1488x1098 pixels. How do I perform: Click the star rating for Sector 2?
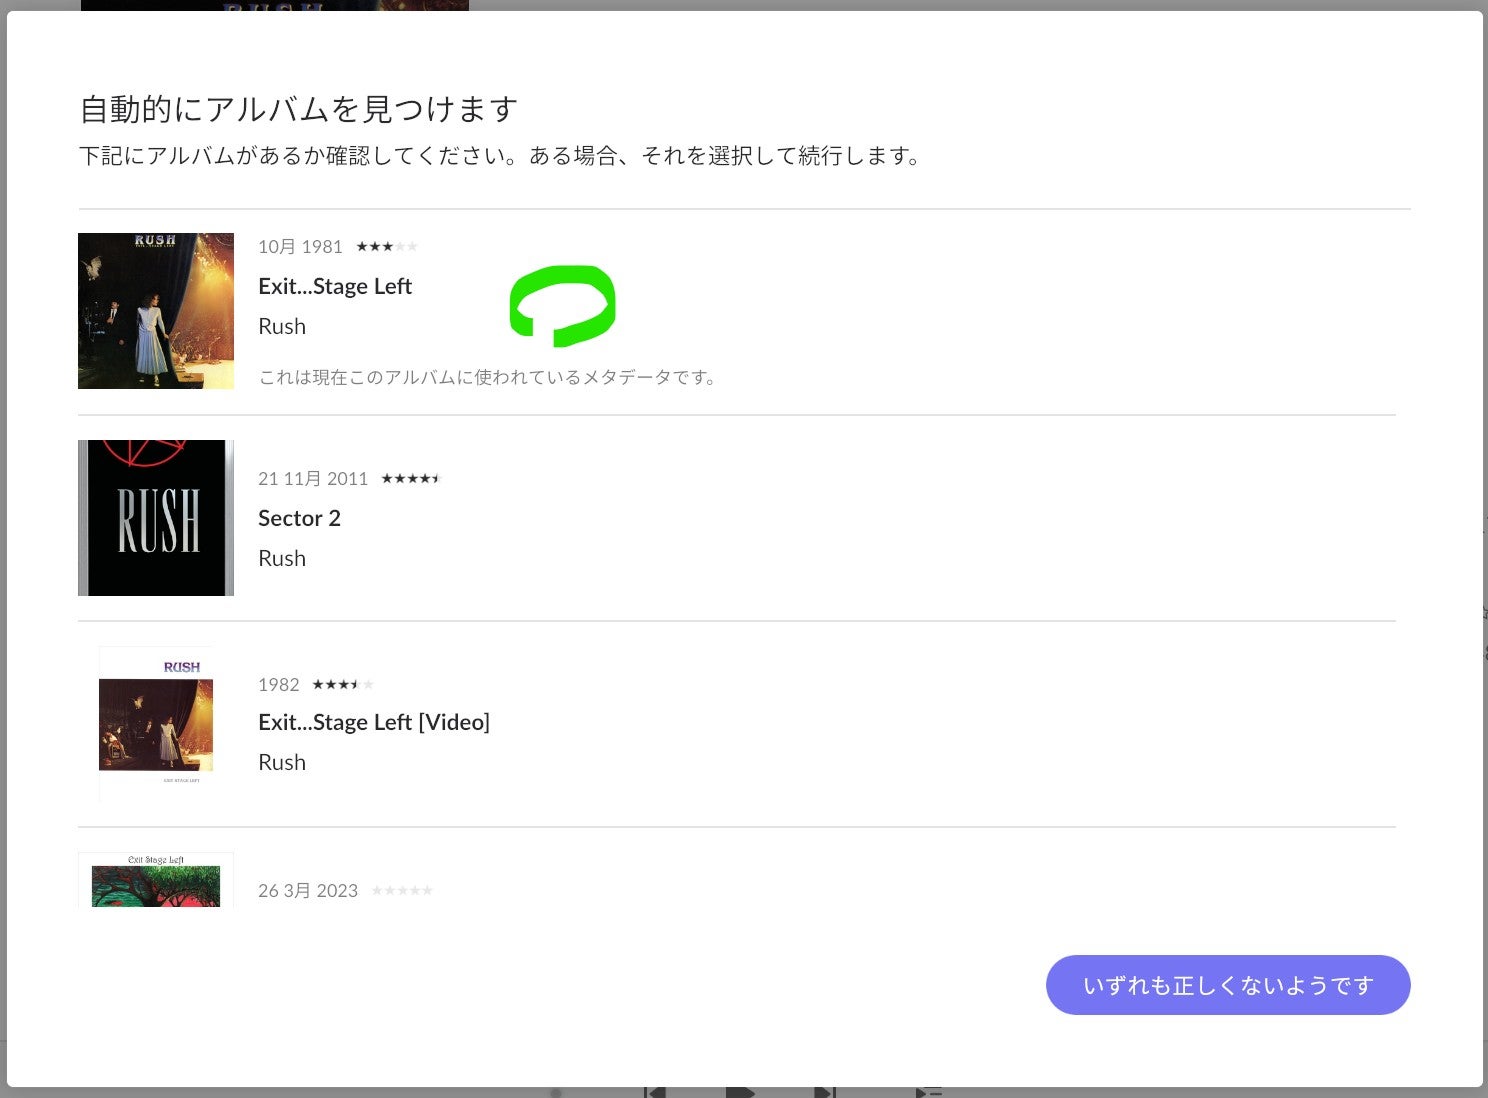tap(410, 479)
